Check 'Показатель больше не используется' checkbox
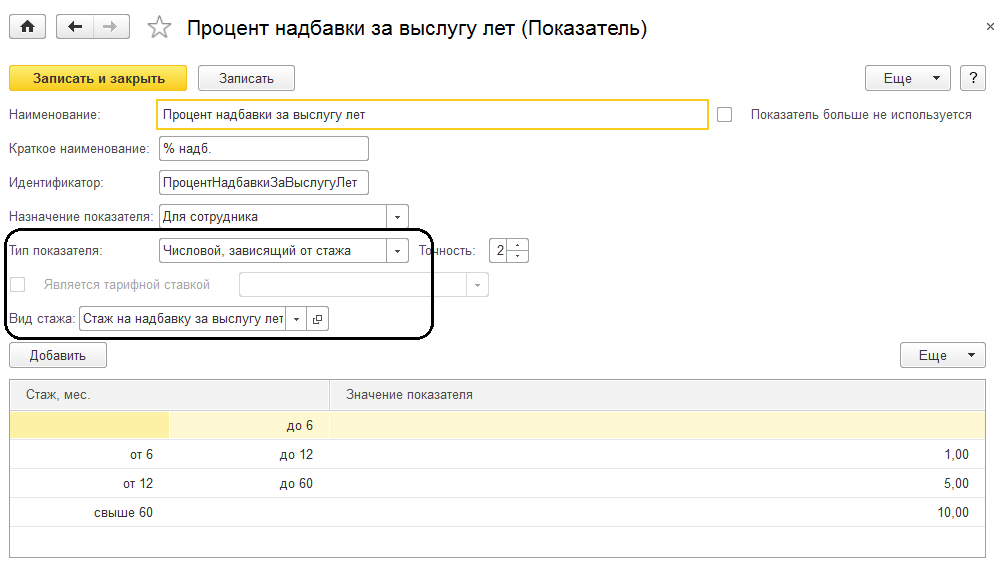The width and height of the screenshot is (1002, 564). click(725, 115)
